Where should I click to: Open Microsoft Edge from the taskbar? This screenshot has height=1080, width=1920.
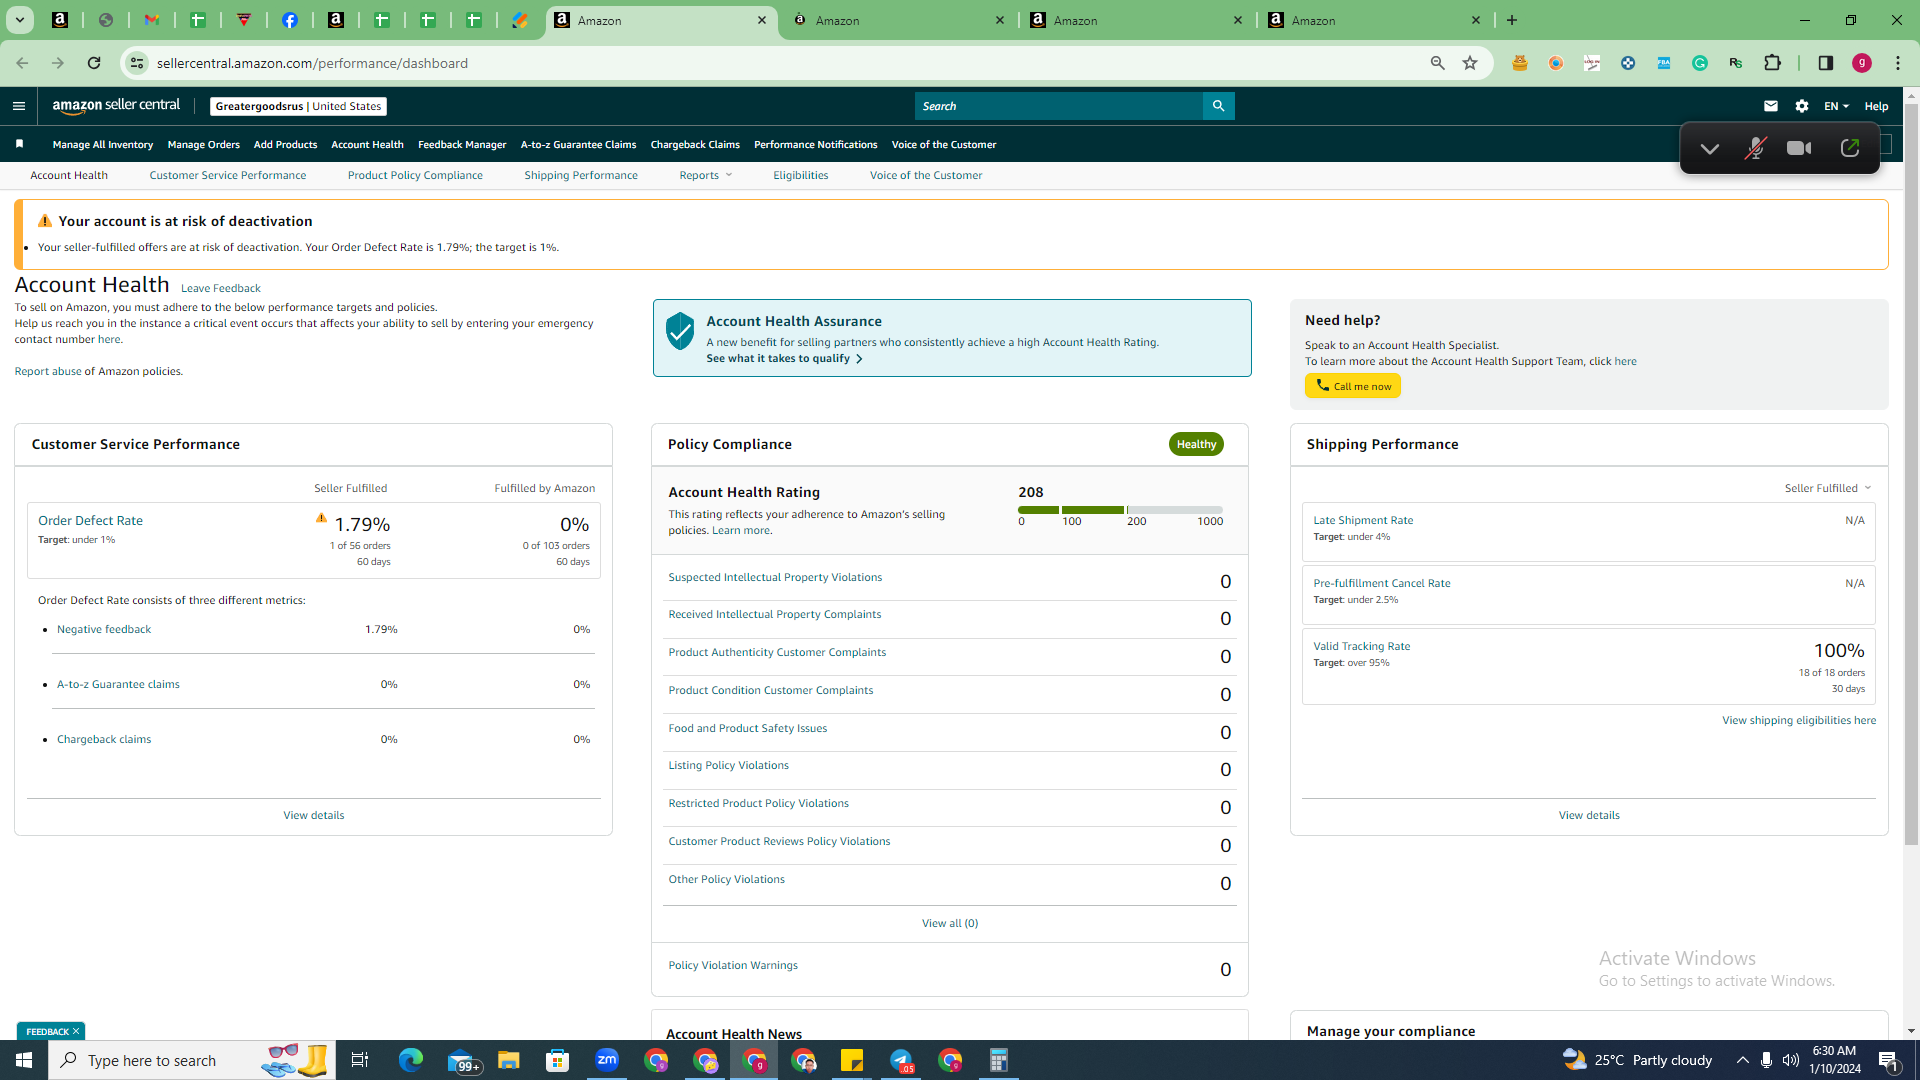410,1060
